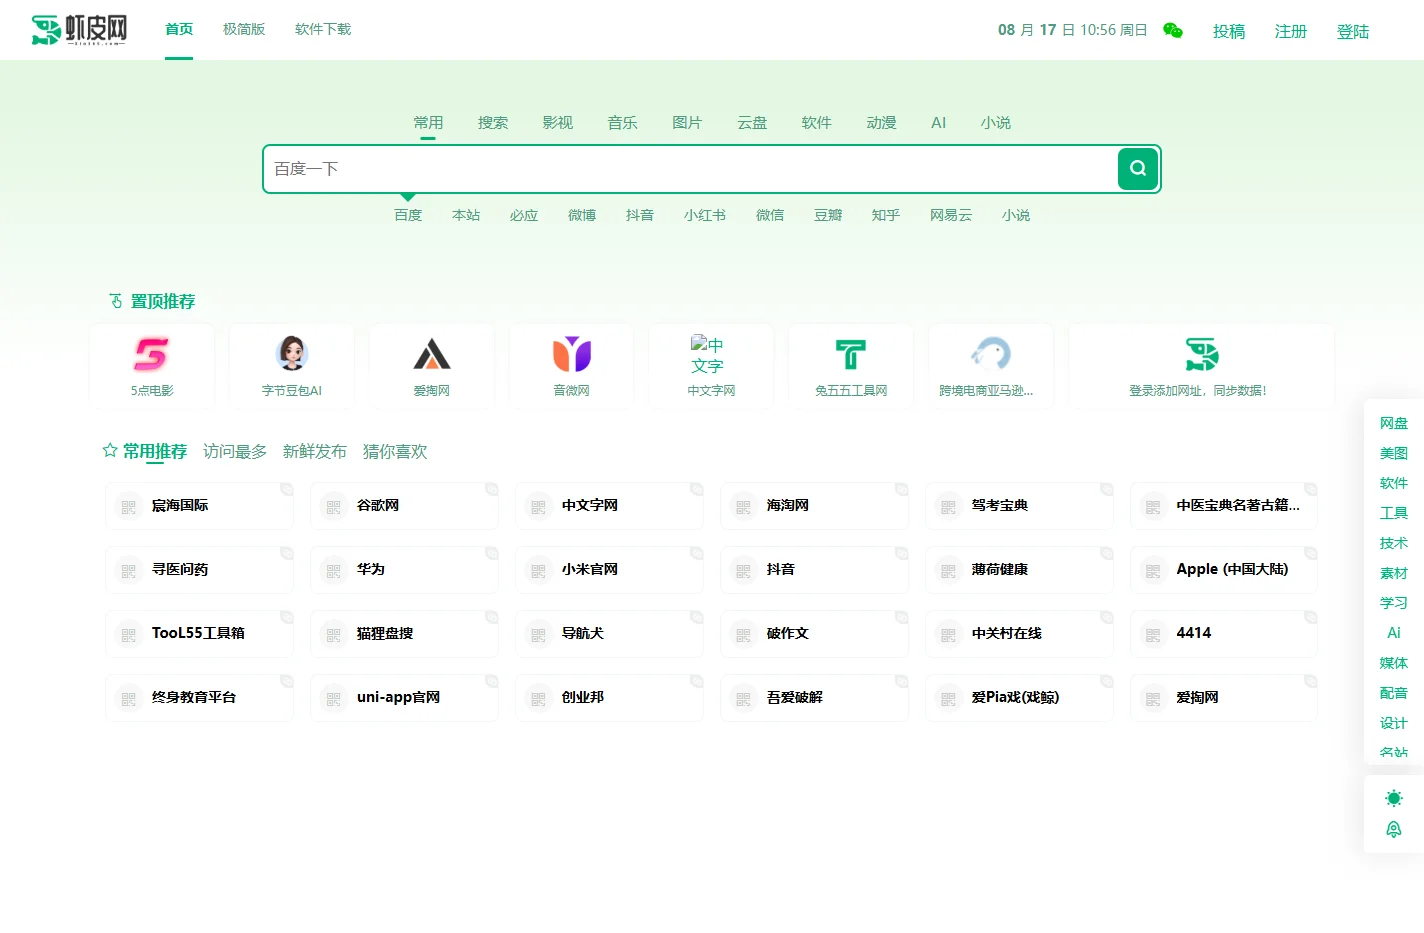Jump to 素材 in side menu

tap(1394, 573)
